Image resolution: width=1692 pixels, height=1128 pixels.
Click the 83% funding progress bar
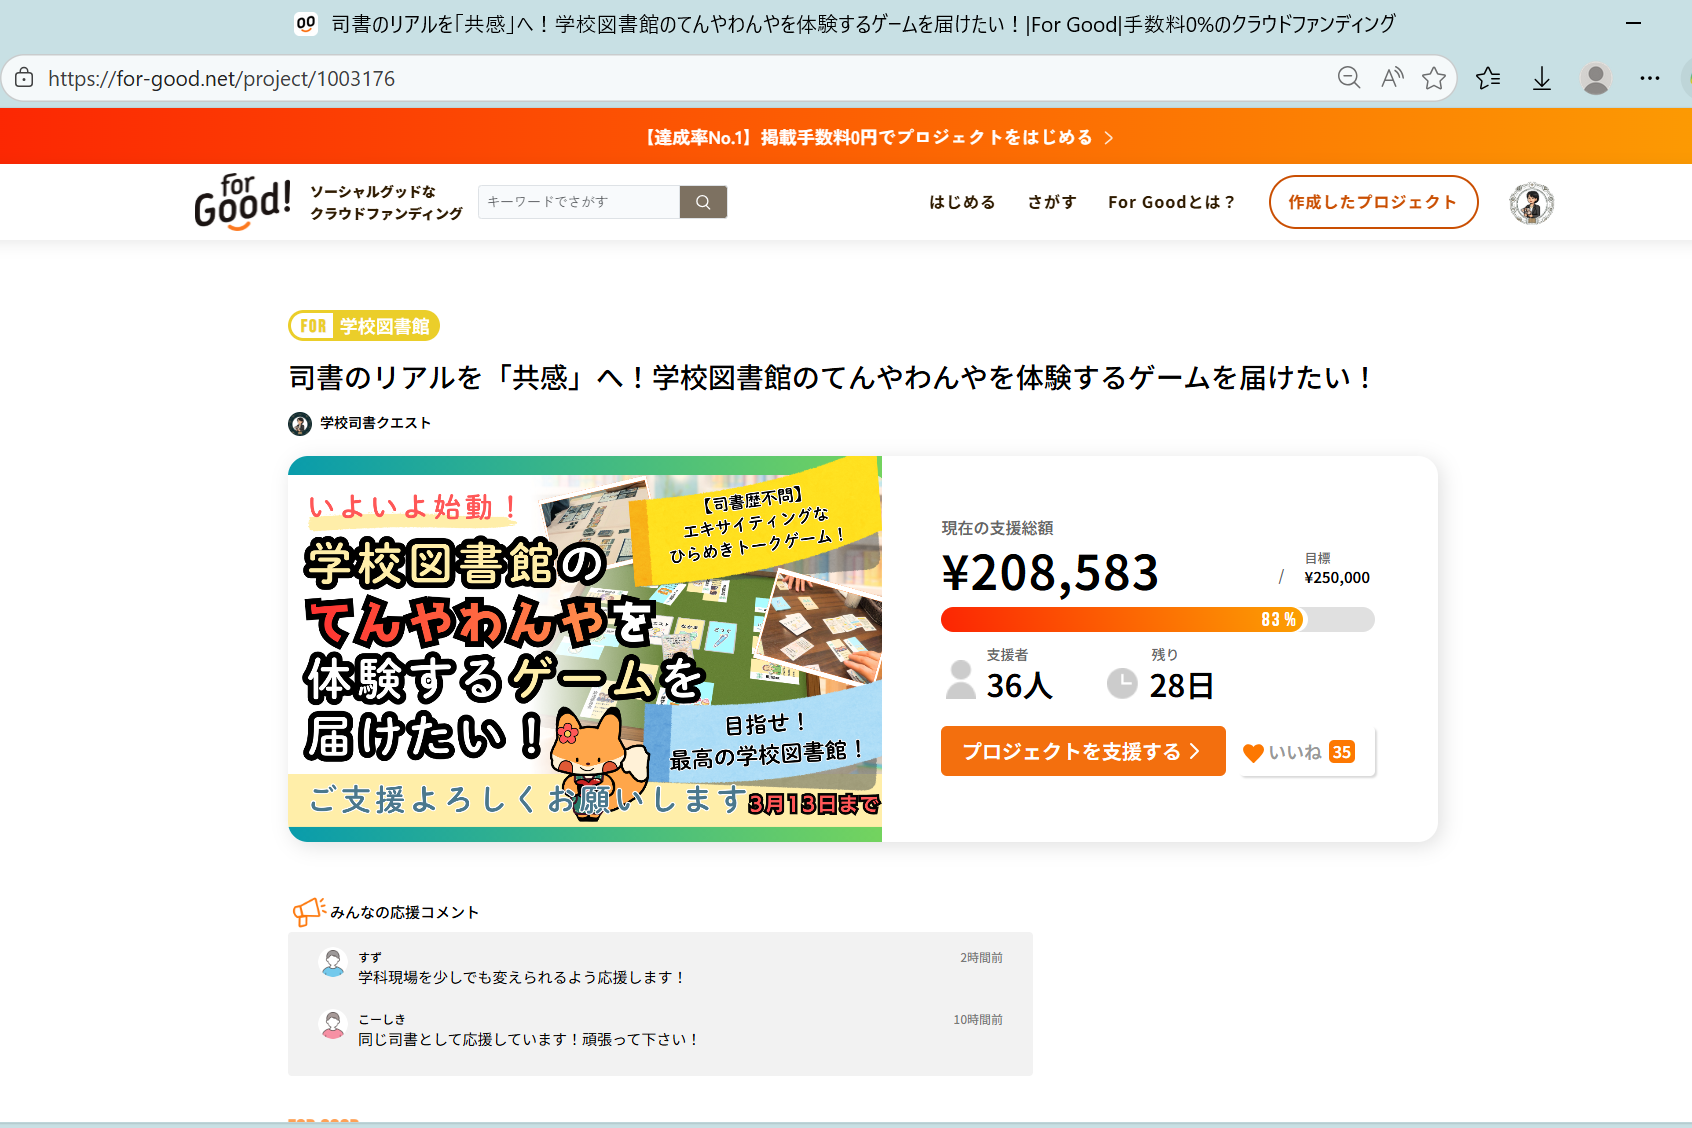(x=1157, y=620)
